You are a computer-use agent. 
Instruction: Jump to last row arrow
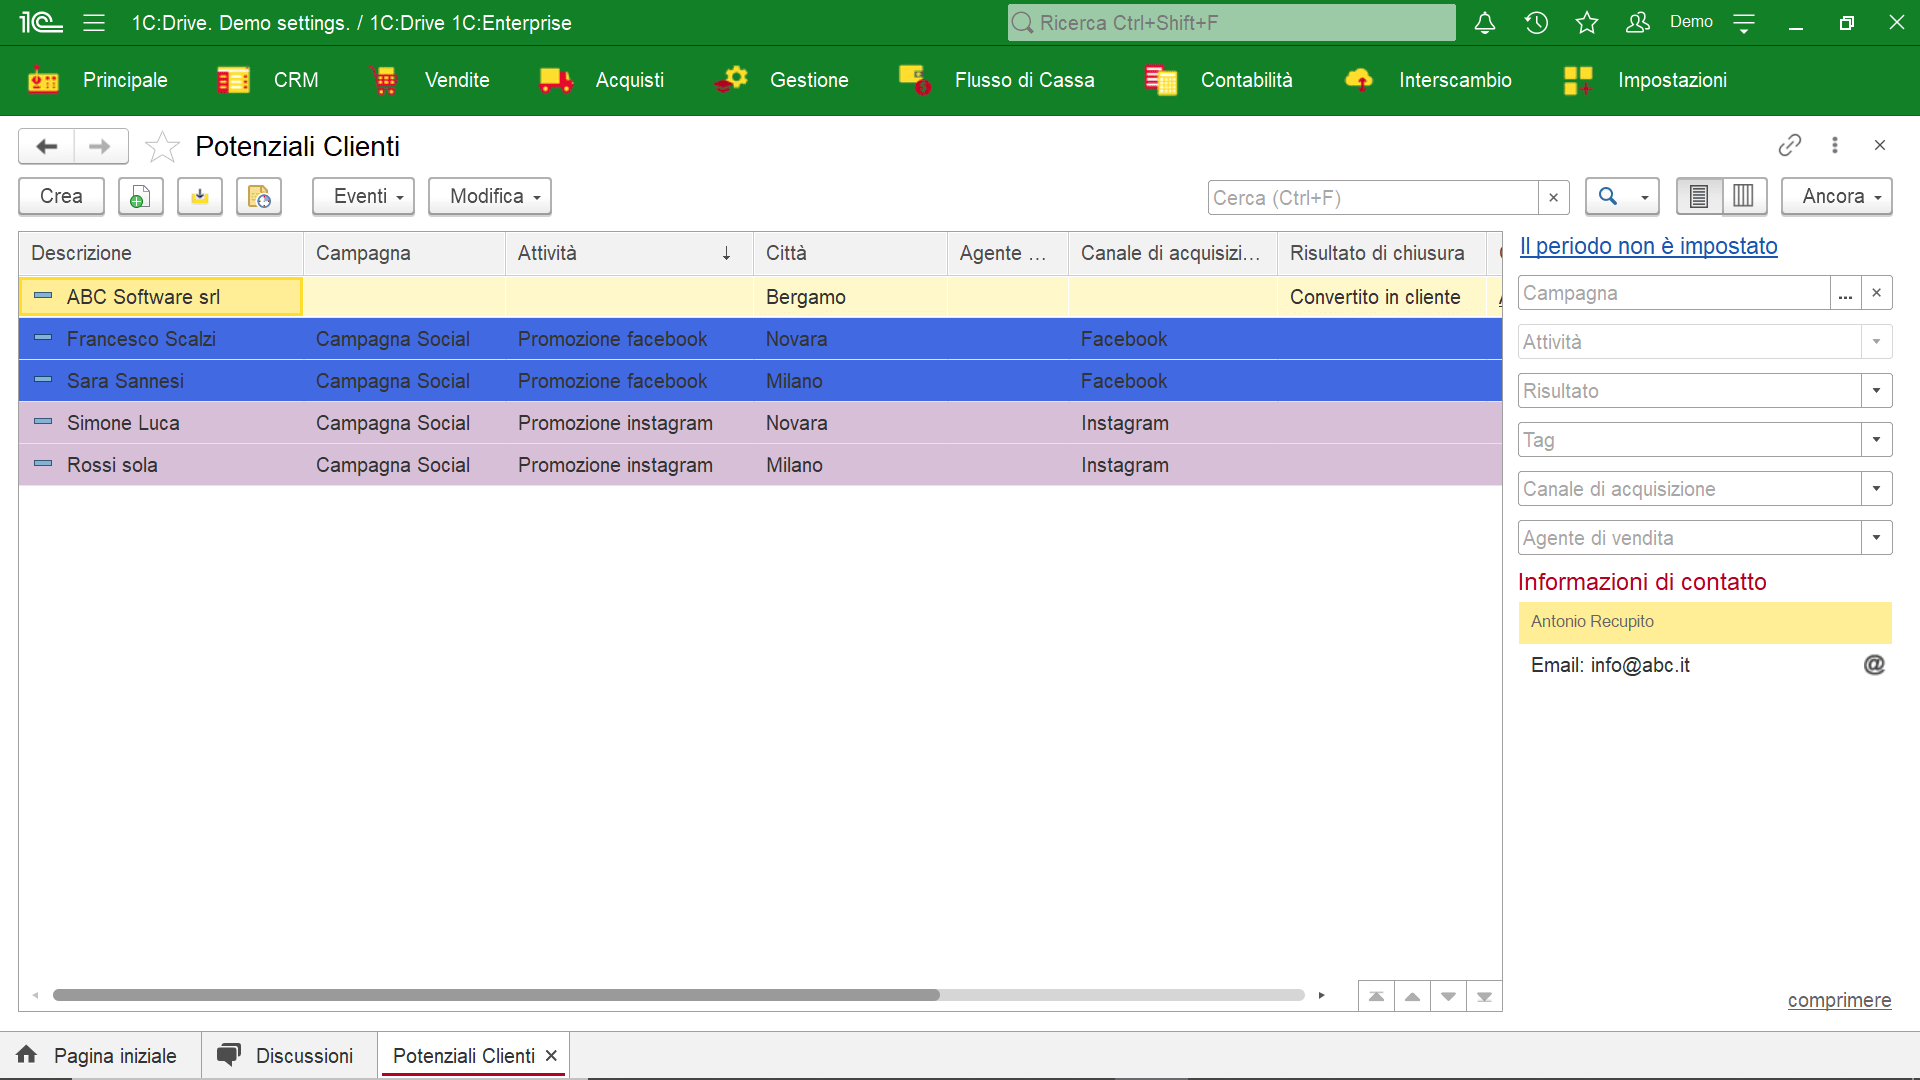[x=1484, y=996]
